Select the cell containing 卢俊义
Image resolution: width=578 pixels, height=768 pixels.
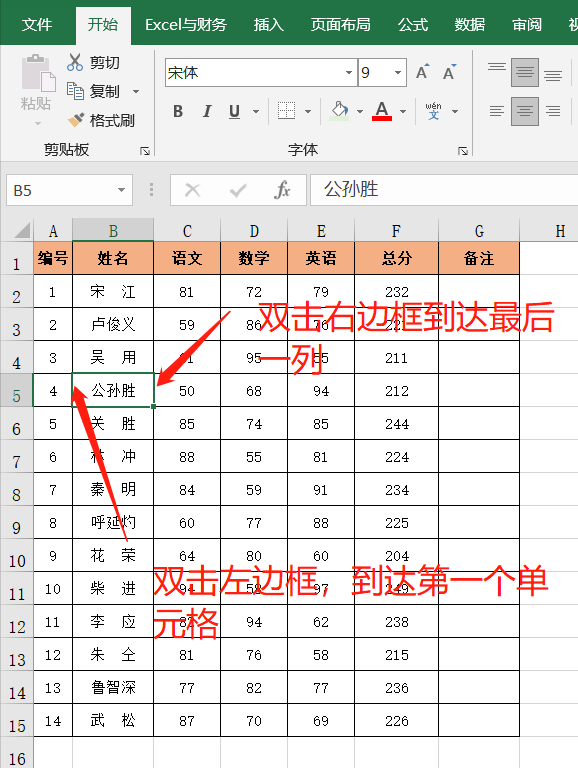pyautogui.click(x=113, y=324)
